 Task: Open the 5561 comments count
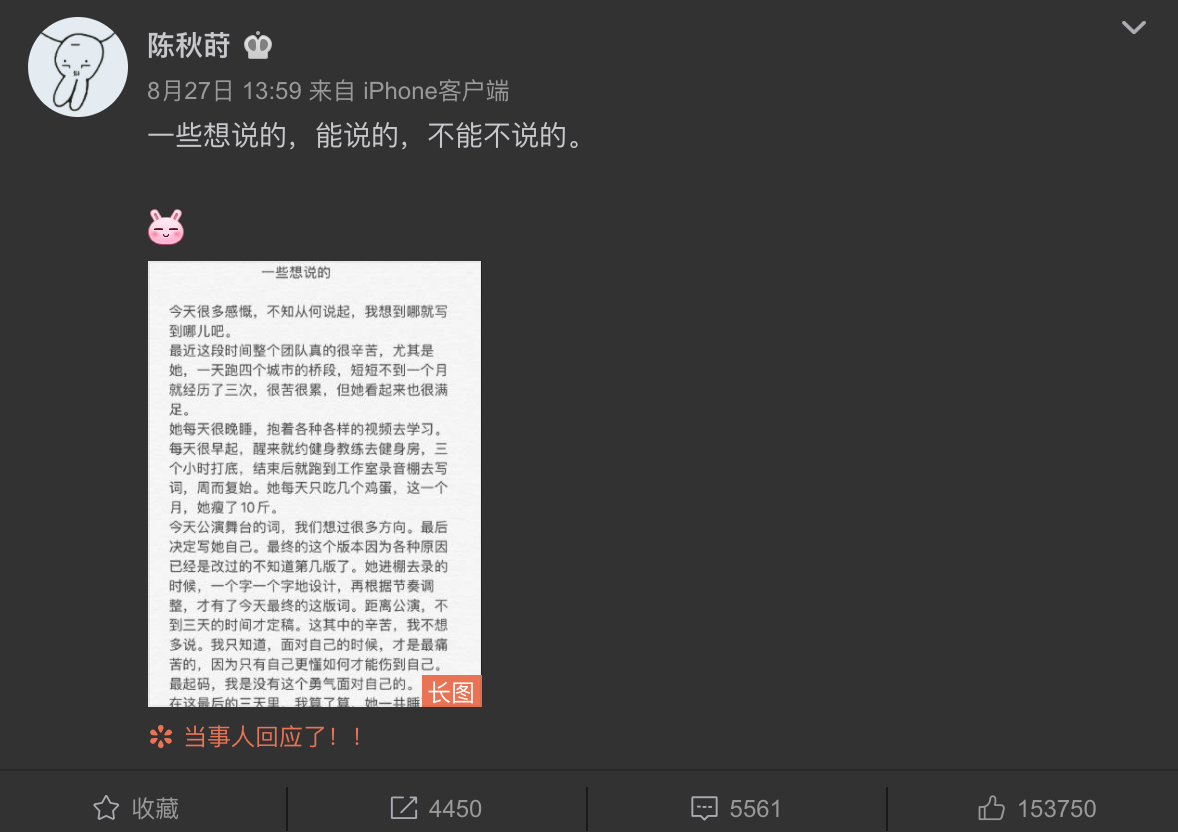coord(755,809)
